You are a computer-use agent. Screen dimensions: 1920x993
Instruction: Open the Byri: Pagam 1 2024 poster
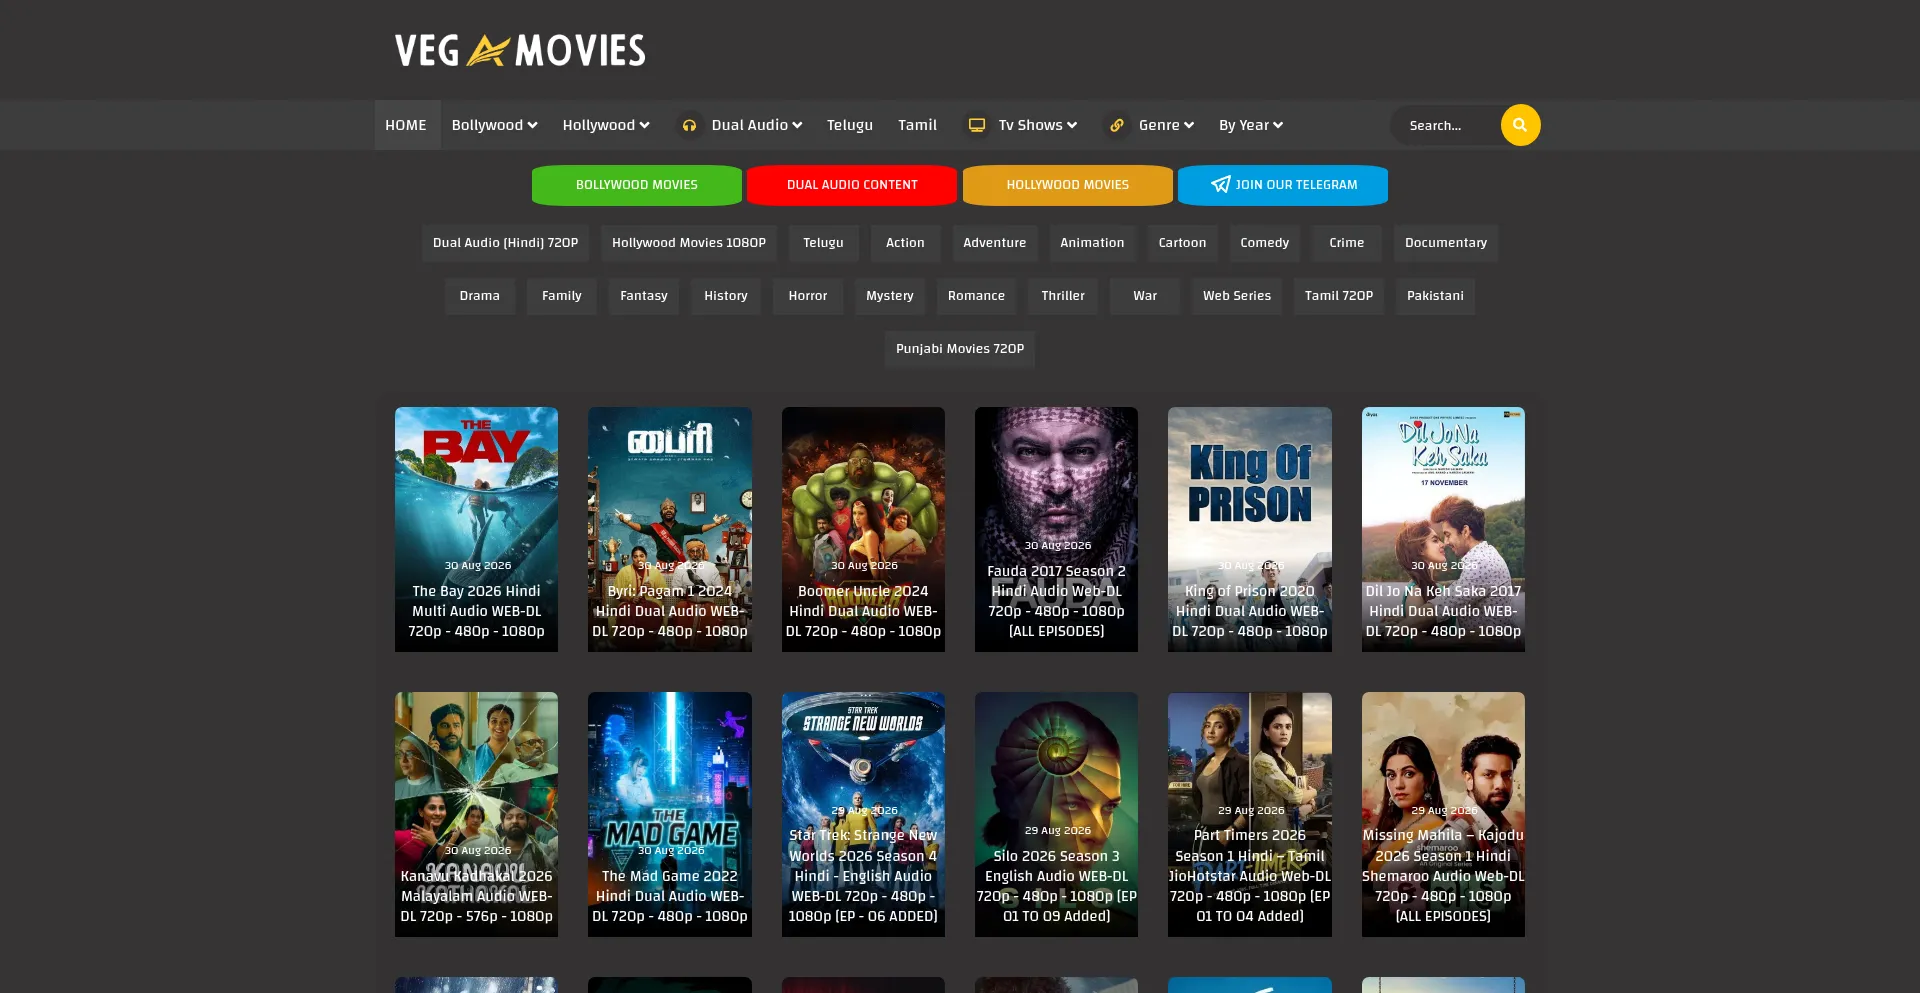(x=670, y=529)
